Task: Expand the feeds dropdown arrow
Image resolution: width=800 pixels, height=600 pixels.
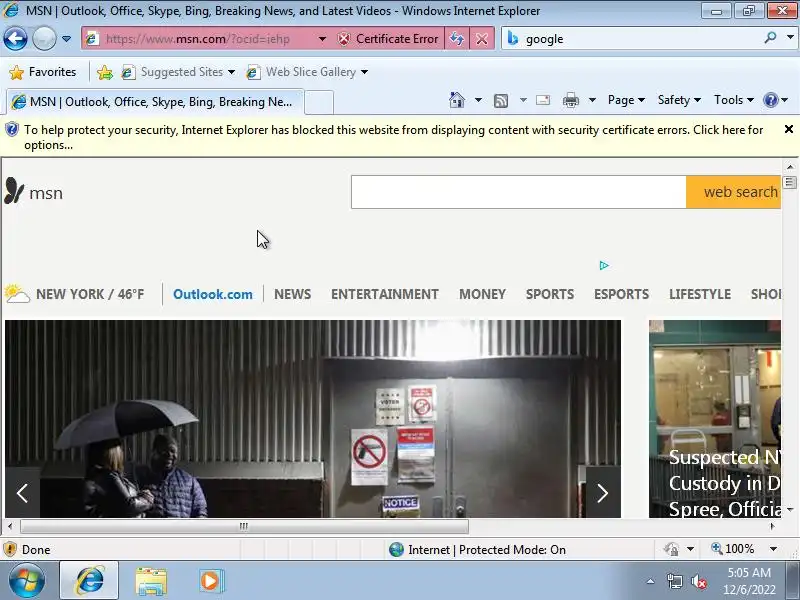Action: click(523, 100)
